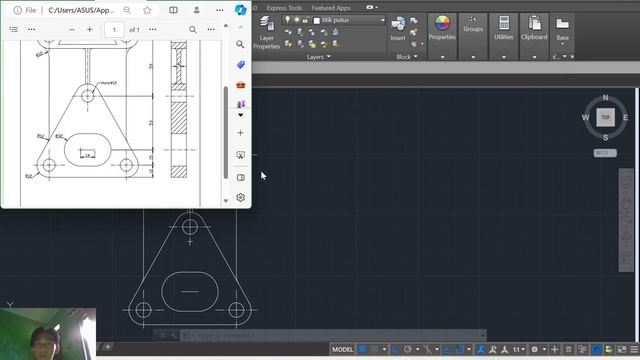This screenshot has height=360, width=640.
Task: Open the Properties color wheel panel
Action: click(442, 28)
